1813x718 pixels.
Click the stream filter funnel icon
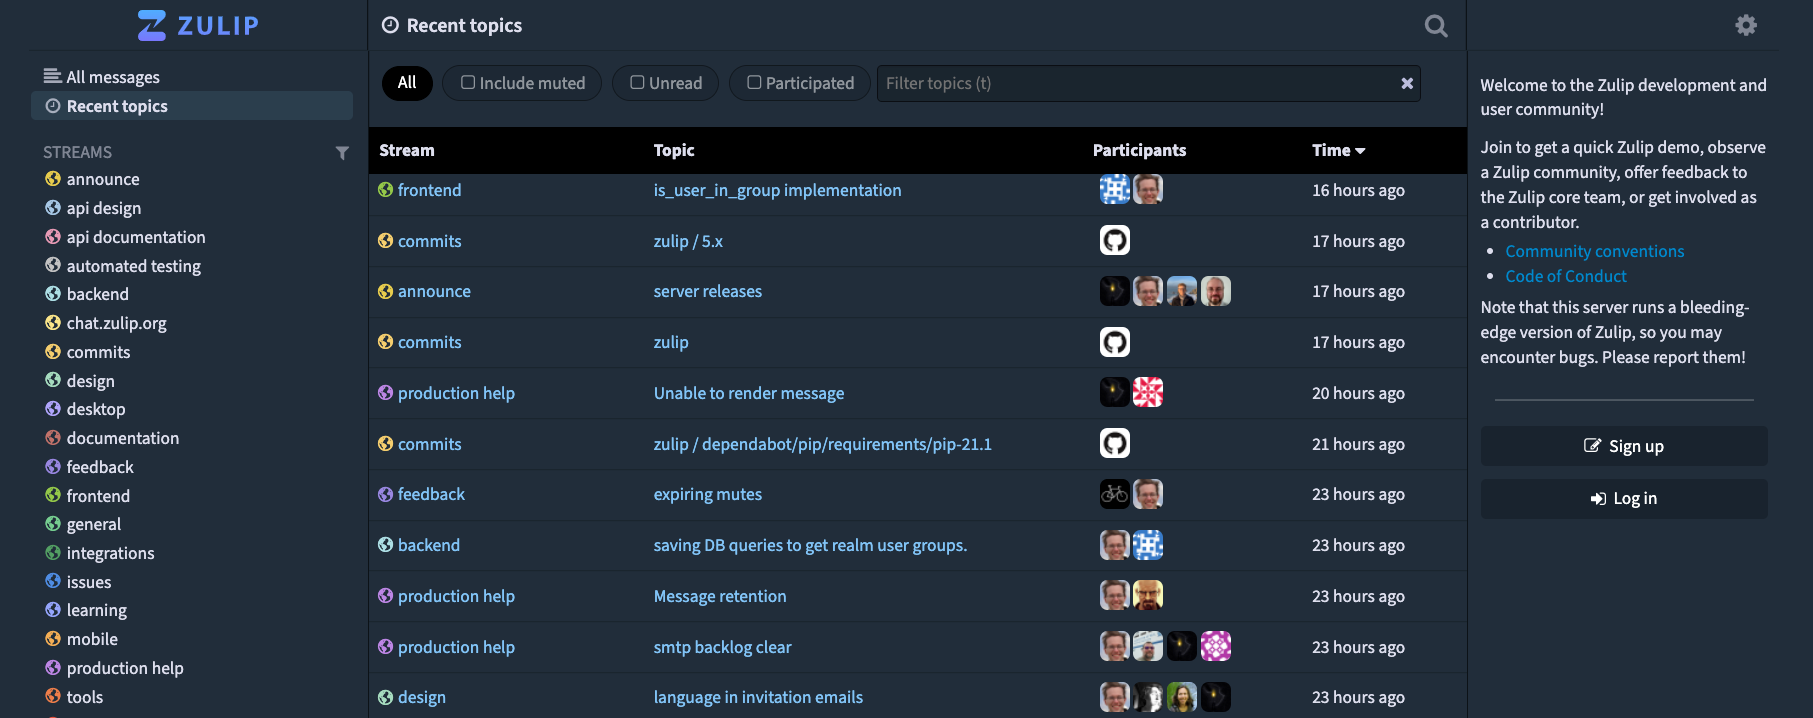(x=342, y=153)
